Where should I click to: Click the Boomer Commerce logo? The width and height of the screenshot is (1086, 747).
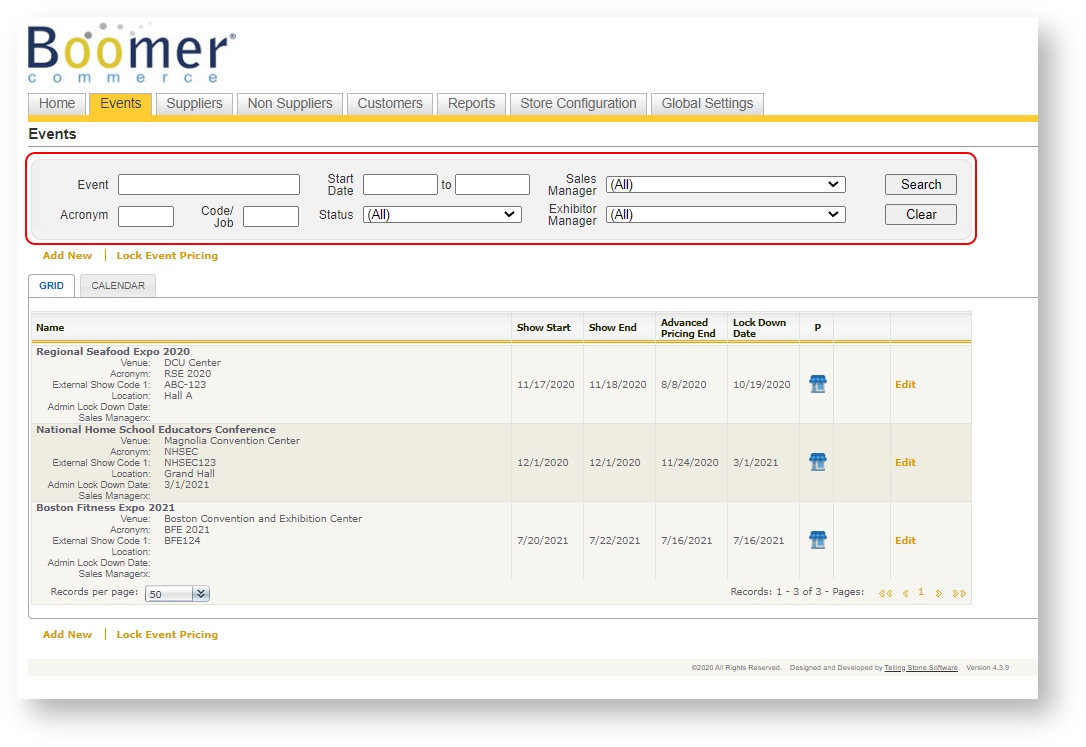[x=131, y=55]
